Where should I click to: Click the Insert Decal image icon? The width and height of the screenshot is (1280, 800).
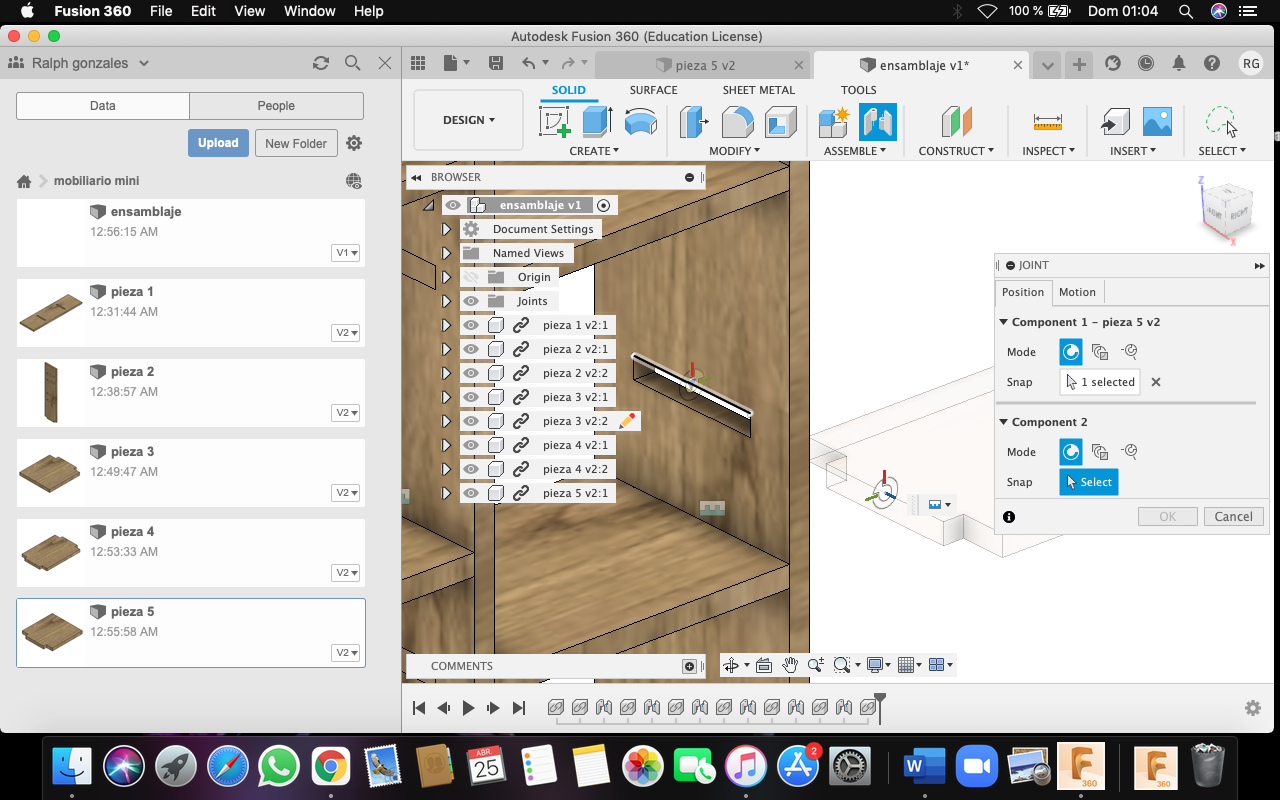click(x=1157, y=122)
